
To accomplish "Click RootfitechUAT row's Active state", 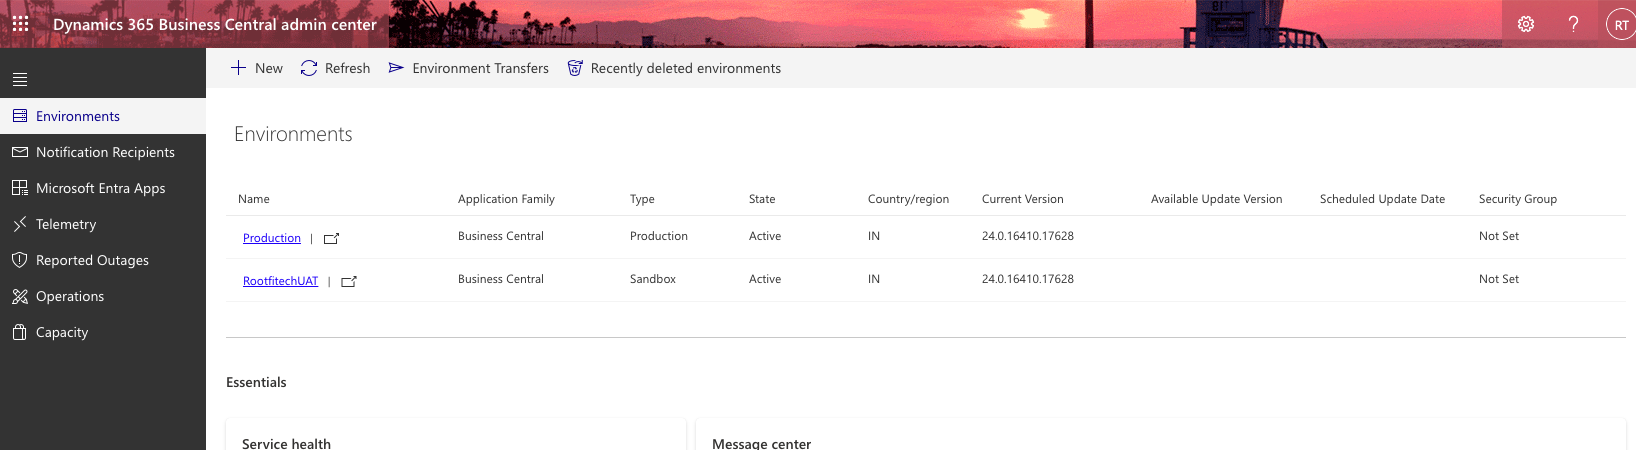I will (x=765, y=279).
